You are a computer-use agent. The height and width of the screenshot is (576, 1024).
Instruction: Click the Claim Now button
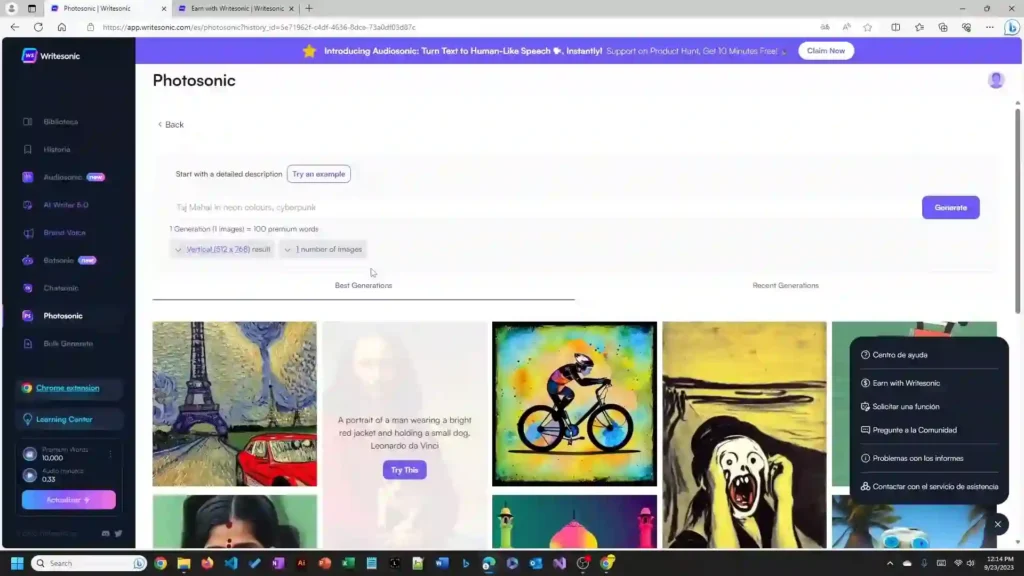click(825, 51)
